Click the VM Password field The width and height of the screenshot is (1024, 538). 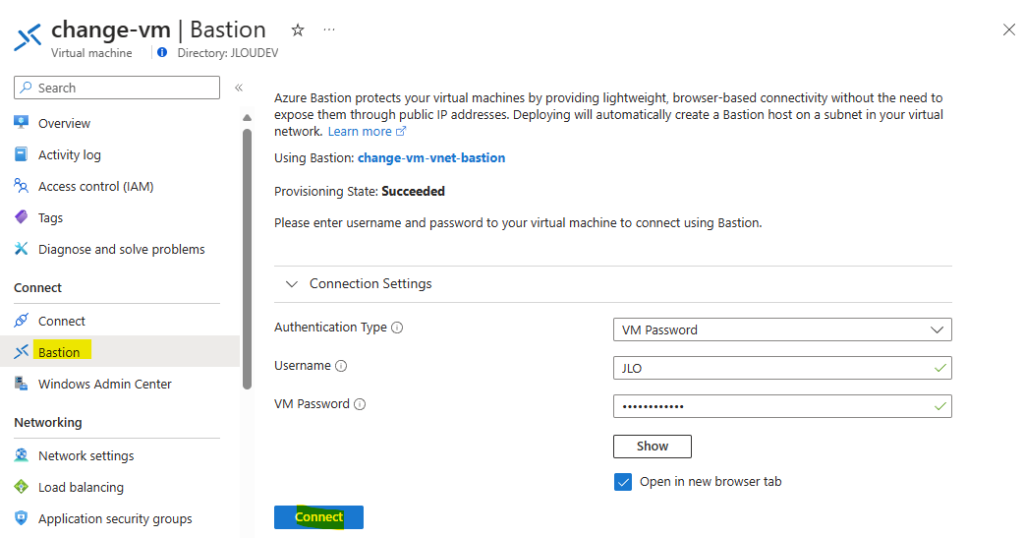click(782, 406)
